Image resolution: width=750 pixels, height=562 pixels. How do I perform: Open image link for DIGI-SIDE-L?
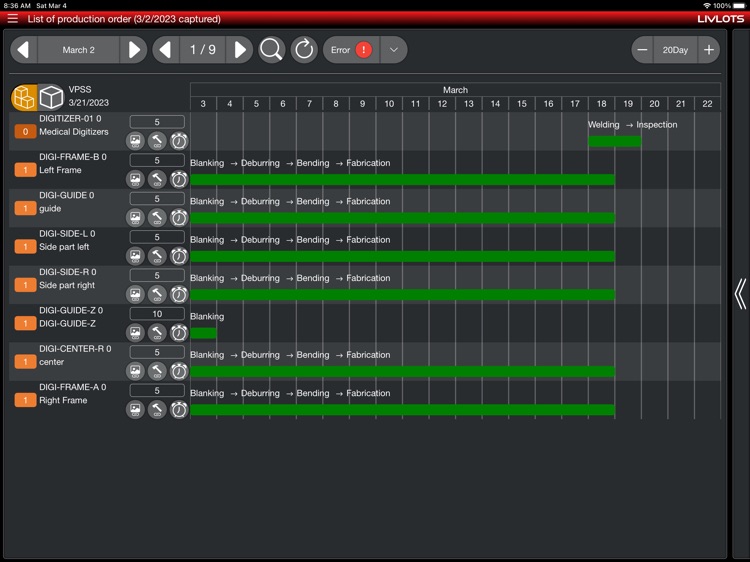coord(135,256)
